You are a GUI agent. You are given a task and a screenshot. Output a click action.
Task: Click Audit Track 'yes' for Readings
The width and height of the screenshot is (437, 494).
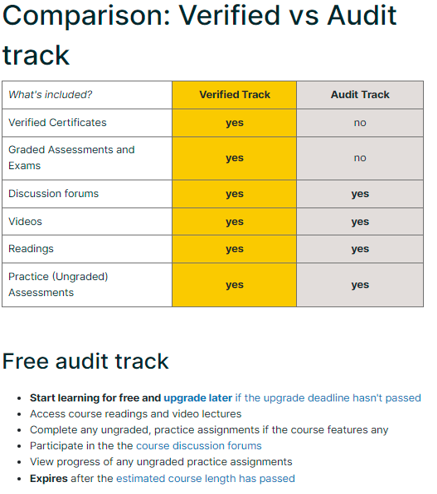tap(360, 249)
